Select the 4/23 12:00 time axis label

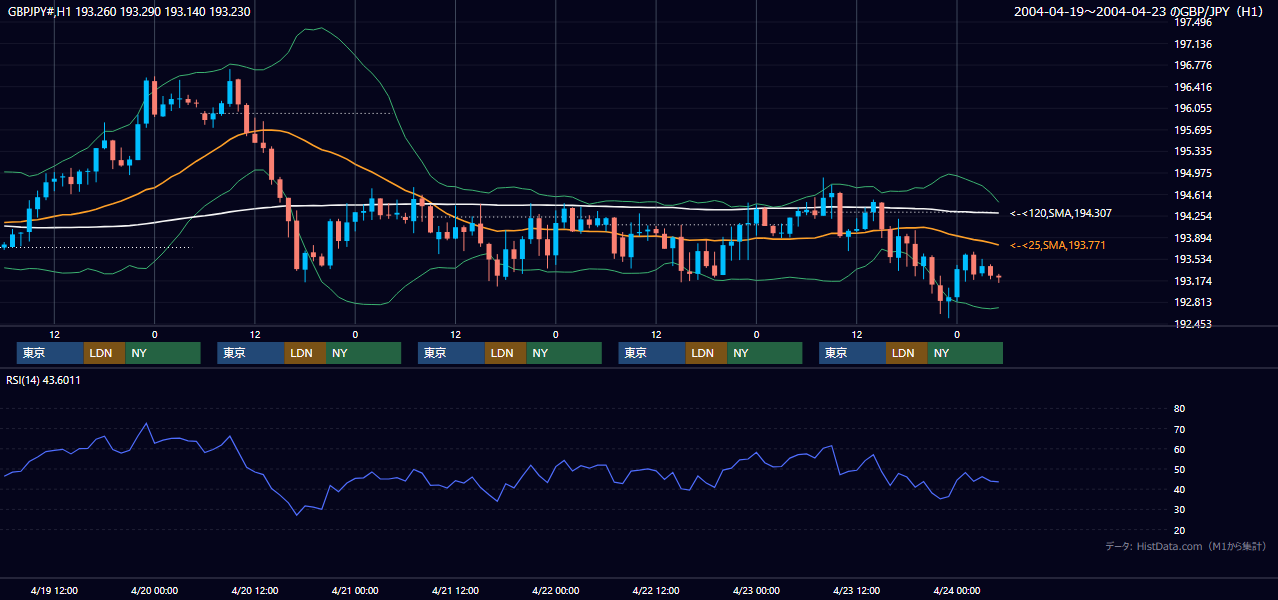(856, 591)
